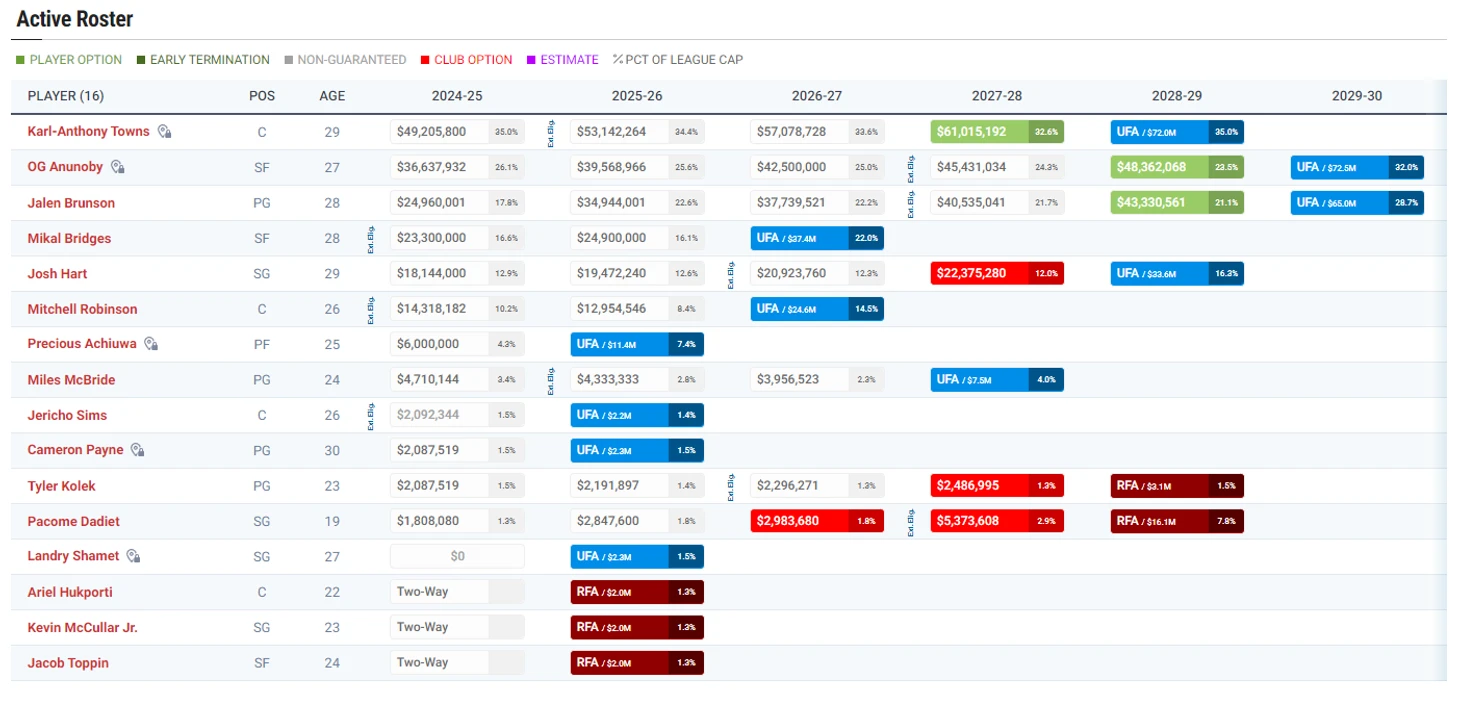The height and width of the screenshot is (723, 1460).
Task: Open Jericho Sims player link
Action: (67, 415)
